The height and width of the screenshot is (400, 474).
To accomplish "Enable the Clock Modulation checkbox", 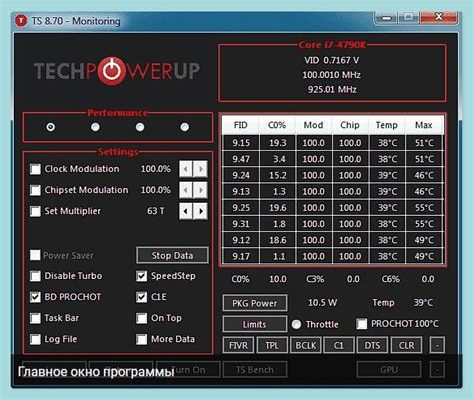I will 35,169.
